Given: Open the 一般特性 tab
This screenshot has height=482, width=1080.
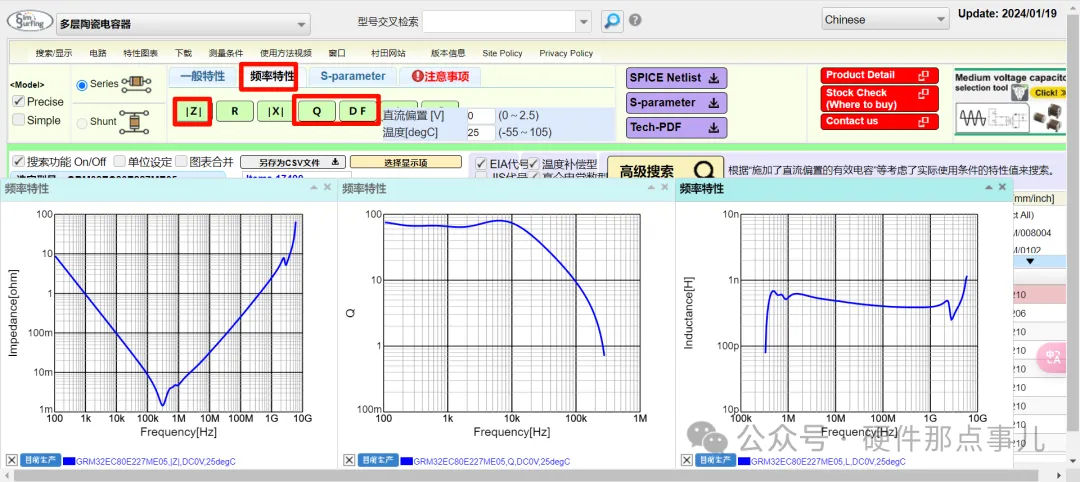Looking at the screenshot, I should pos(202,76).
